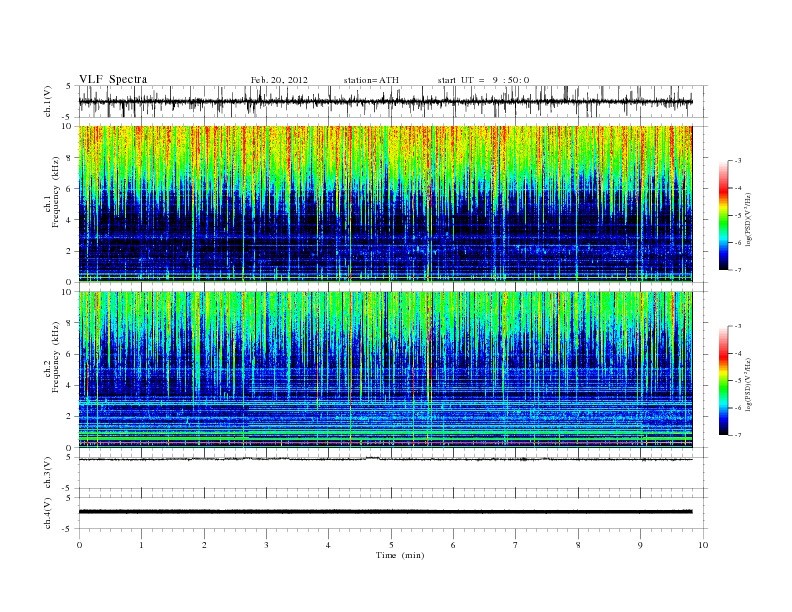Click the ch.3 voltage trace line

385,459
